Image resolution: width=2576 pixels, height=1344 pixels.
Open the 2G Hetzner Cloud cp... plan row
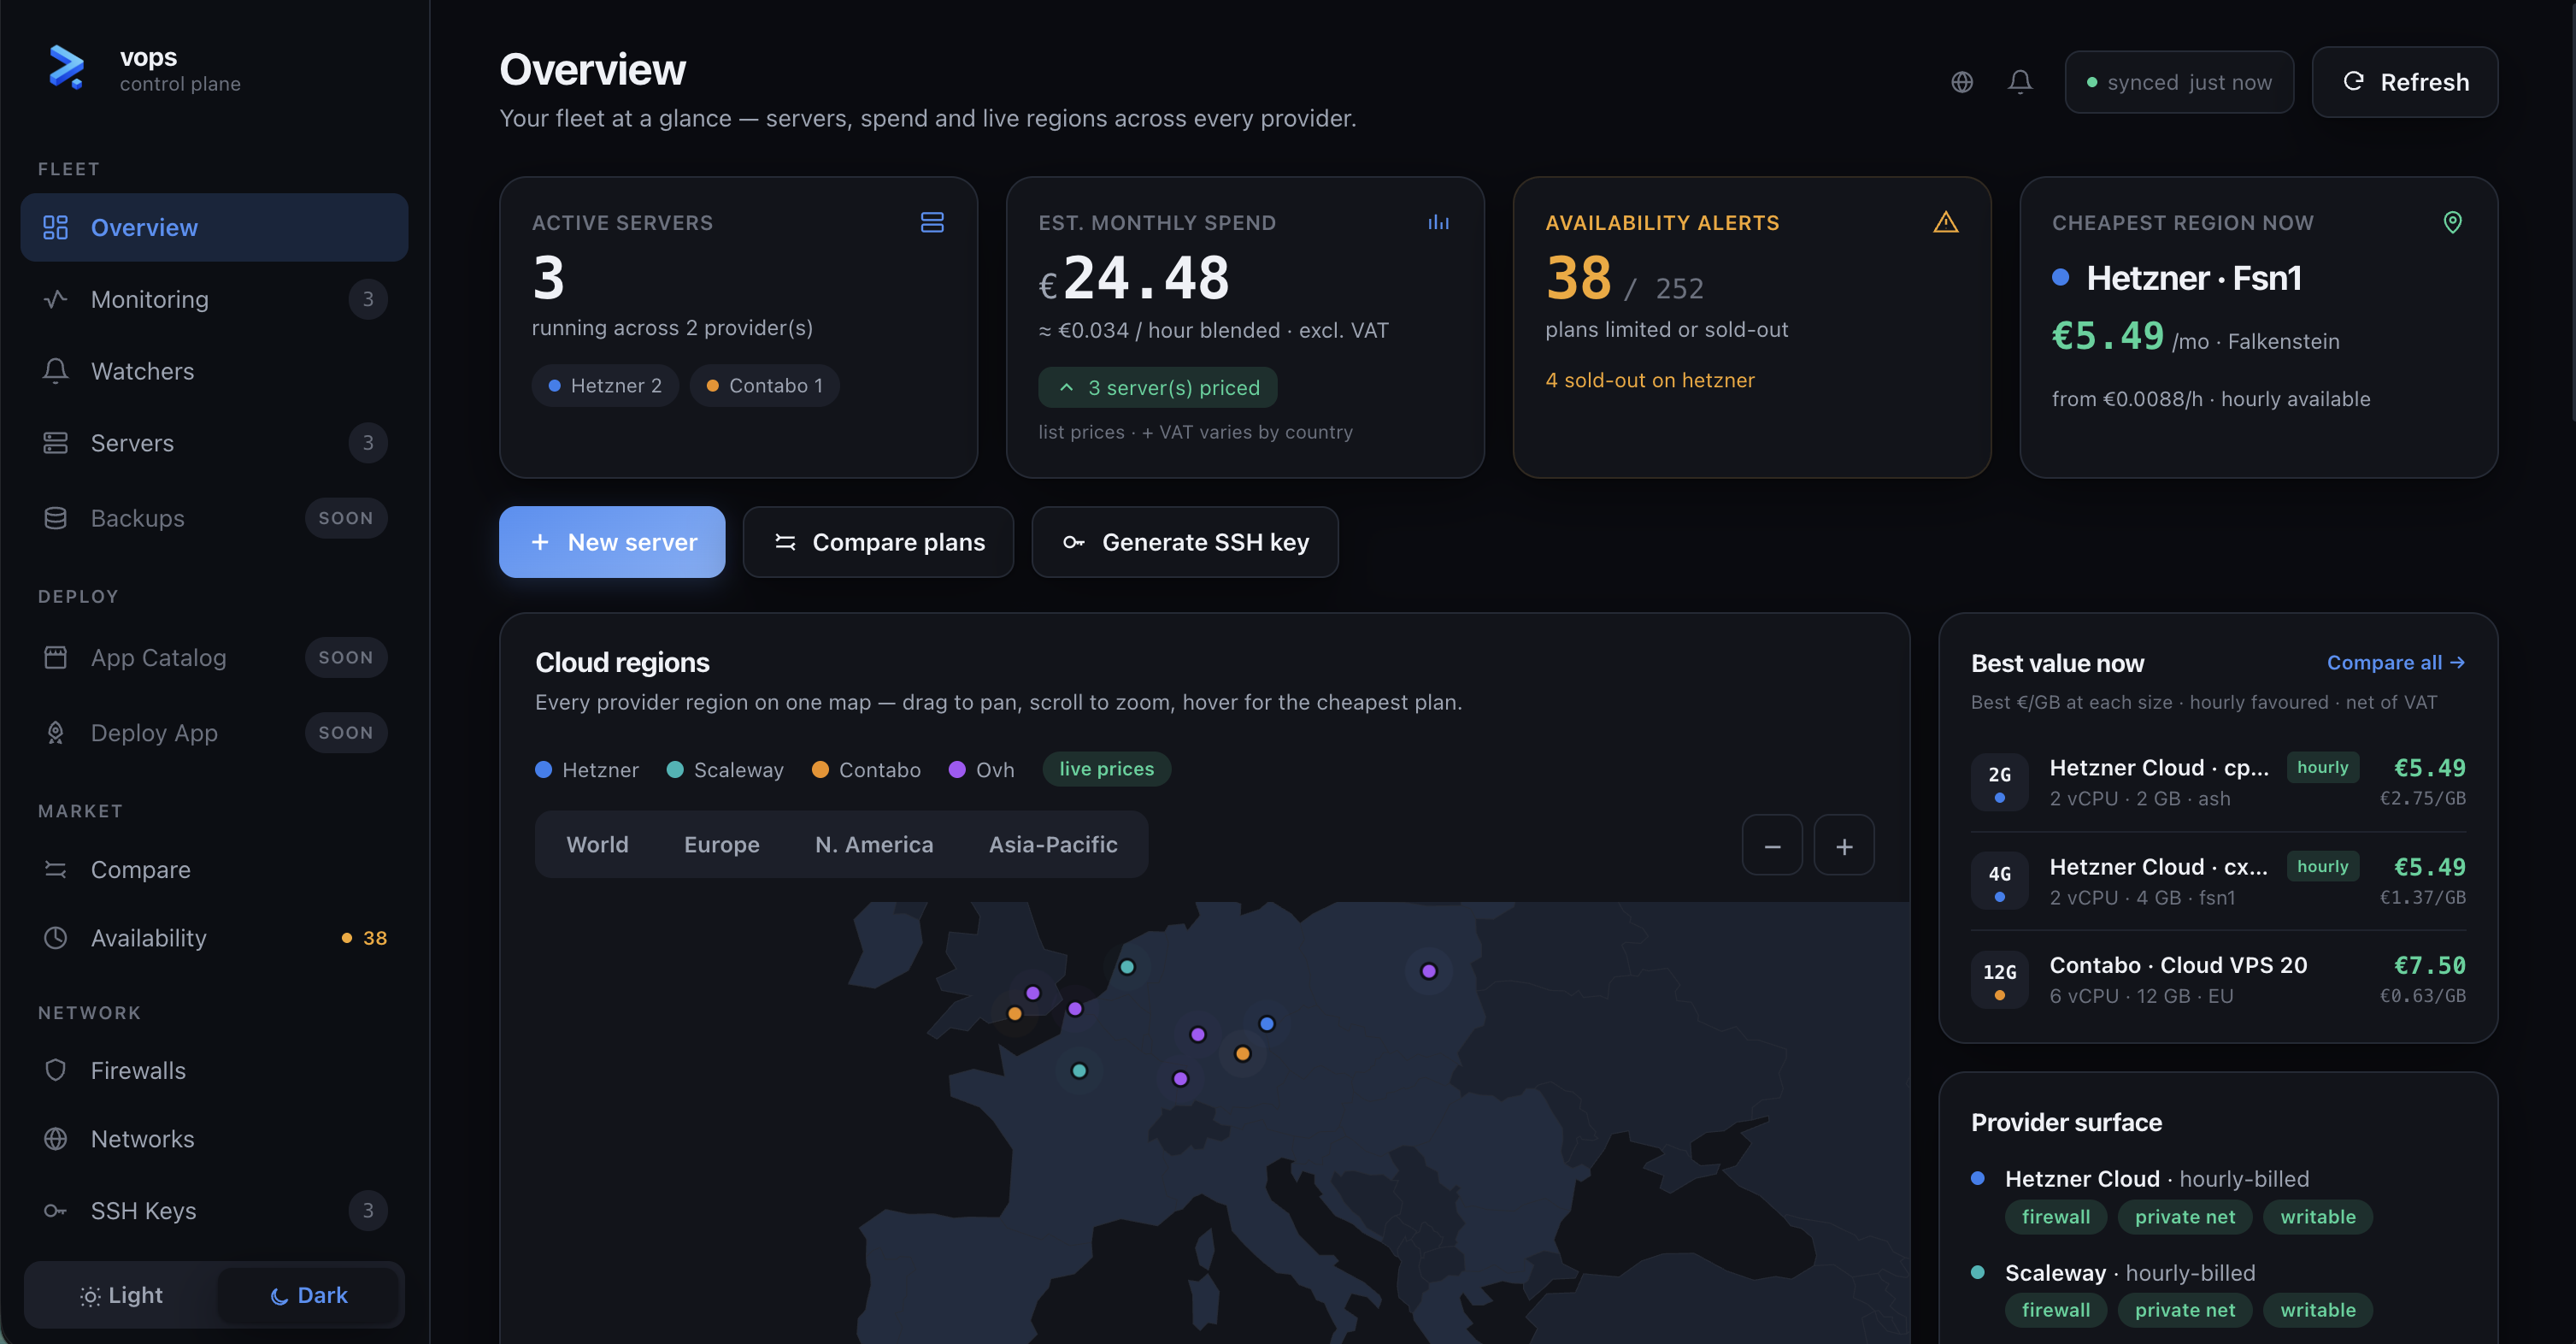tap(2218, 782)
